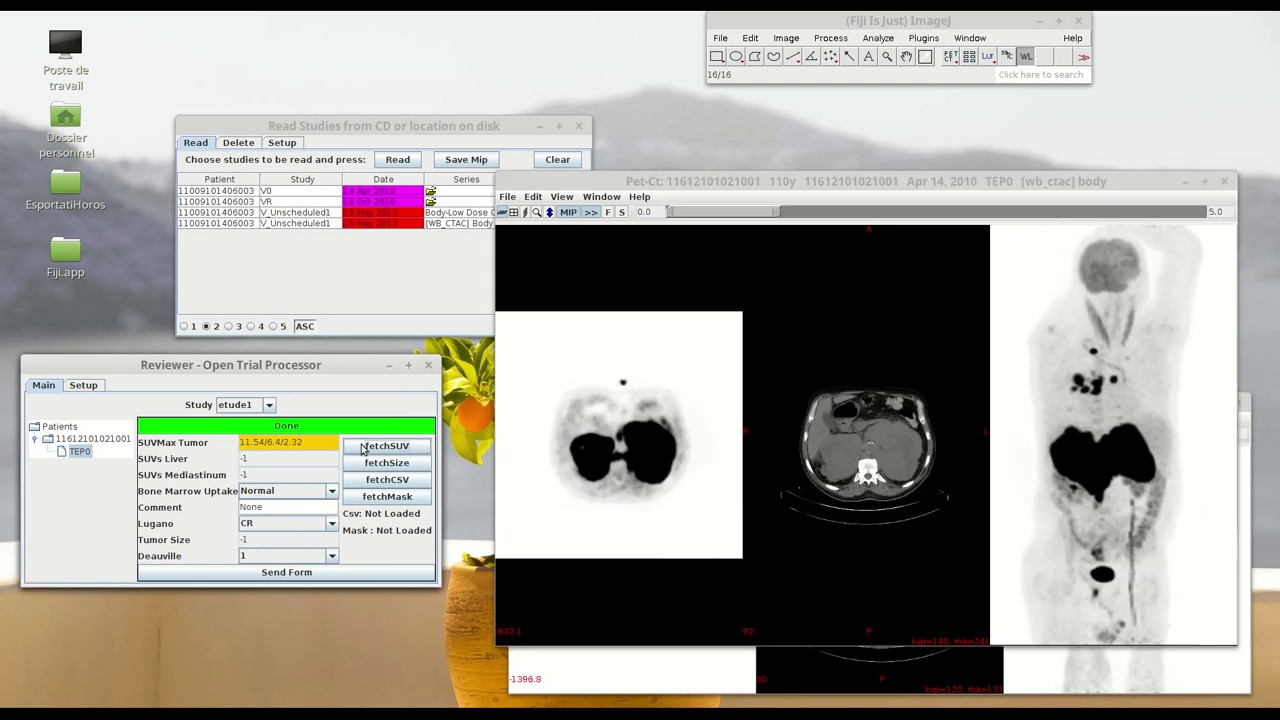
Task: Click the Pet-Ct brightness range slider
Action: (938, 212)
